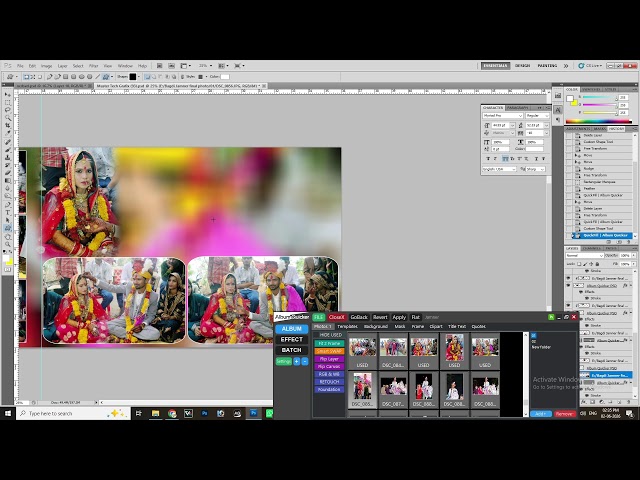The width and height of the screenshot is (640, 480).
Task: Toggle history snapshot box for Feather state
Action: tap(569, 189)
